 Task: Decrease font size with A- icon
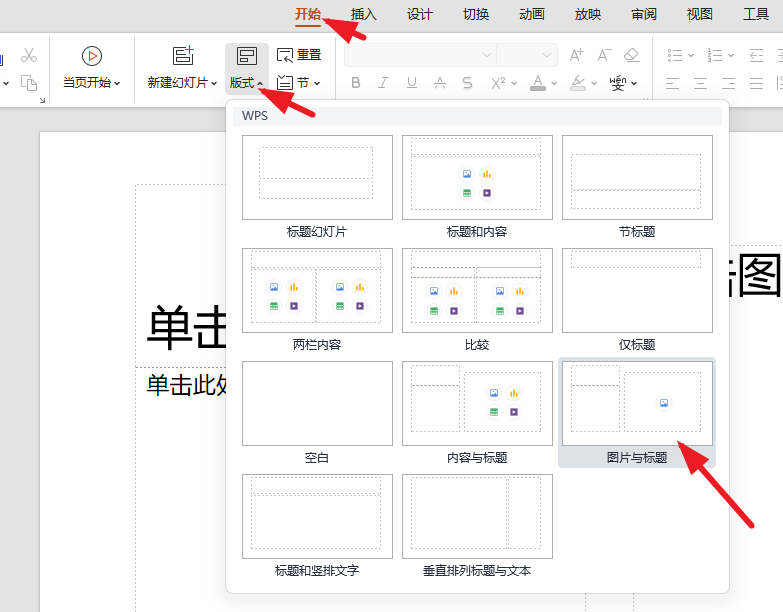pyautogui.click(x=604, y=55)
